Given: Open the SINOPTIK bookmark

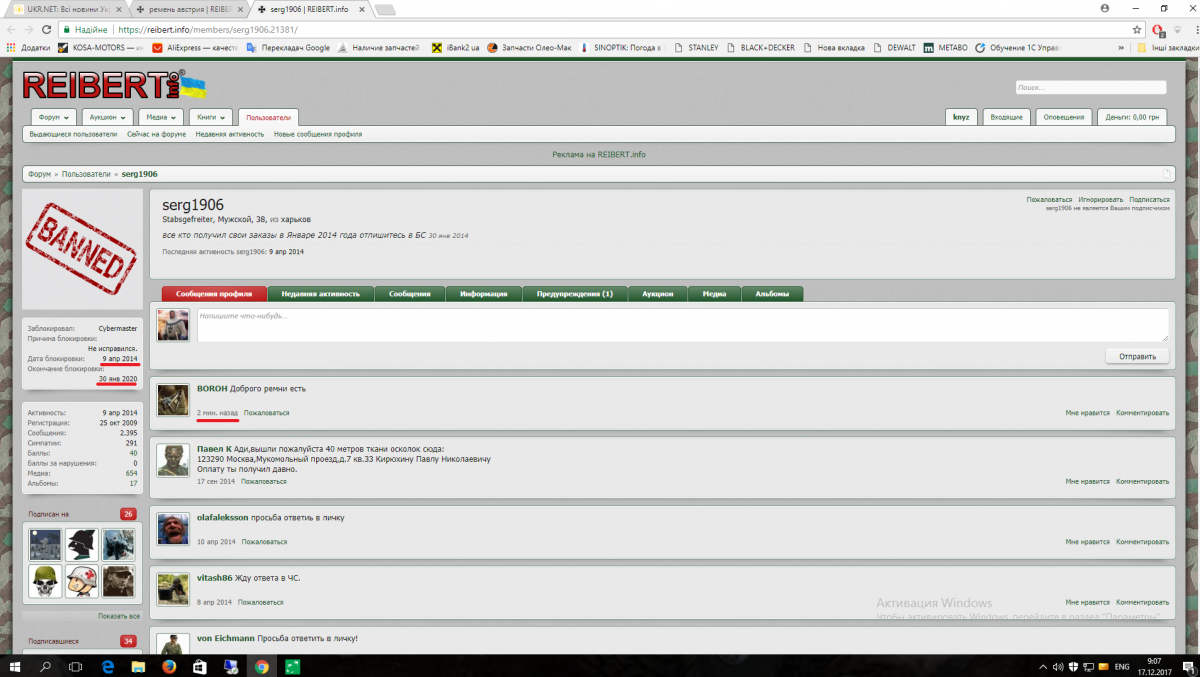Looking at the screenshot, I should tap(621, 47).
